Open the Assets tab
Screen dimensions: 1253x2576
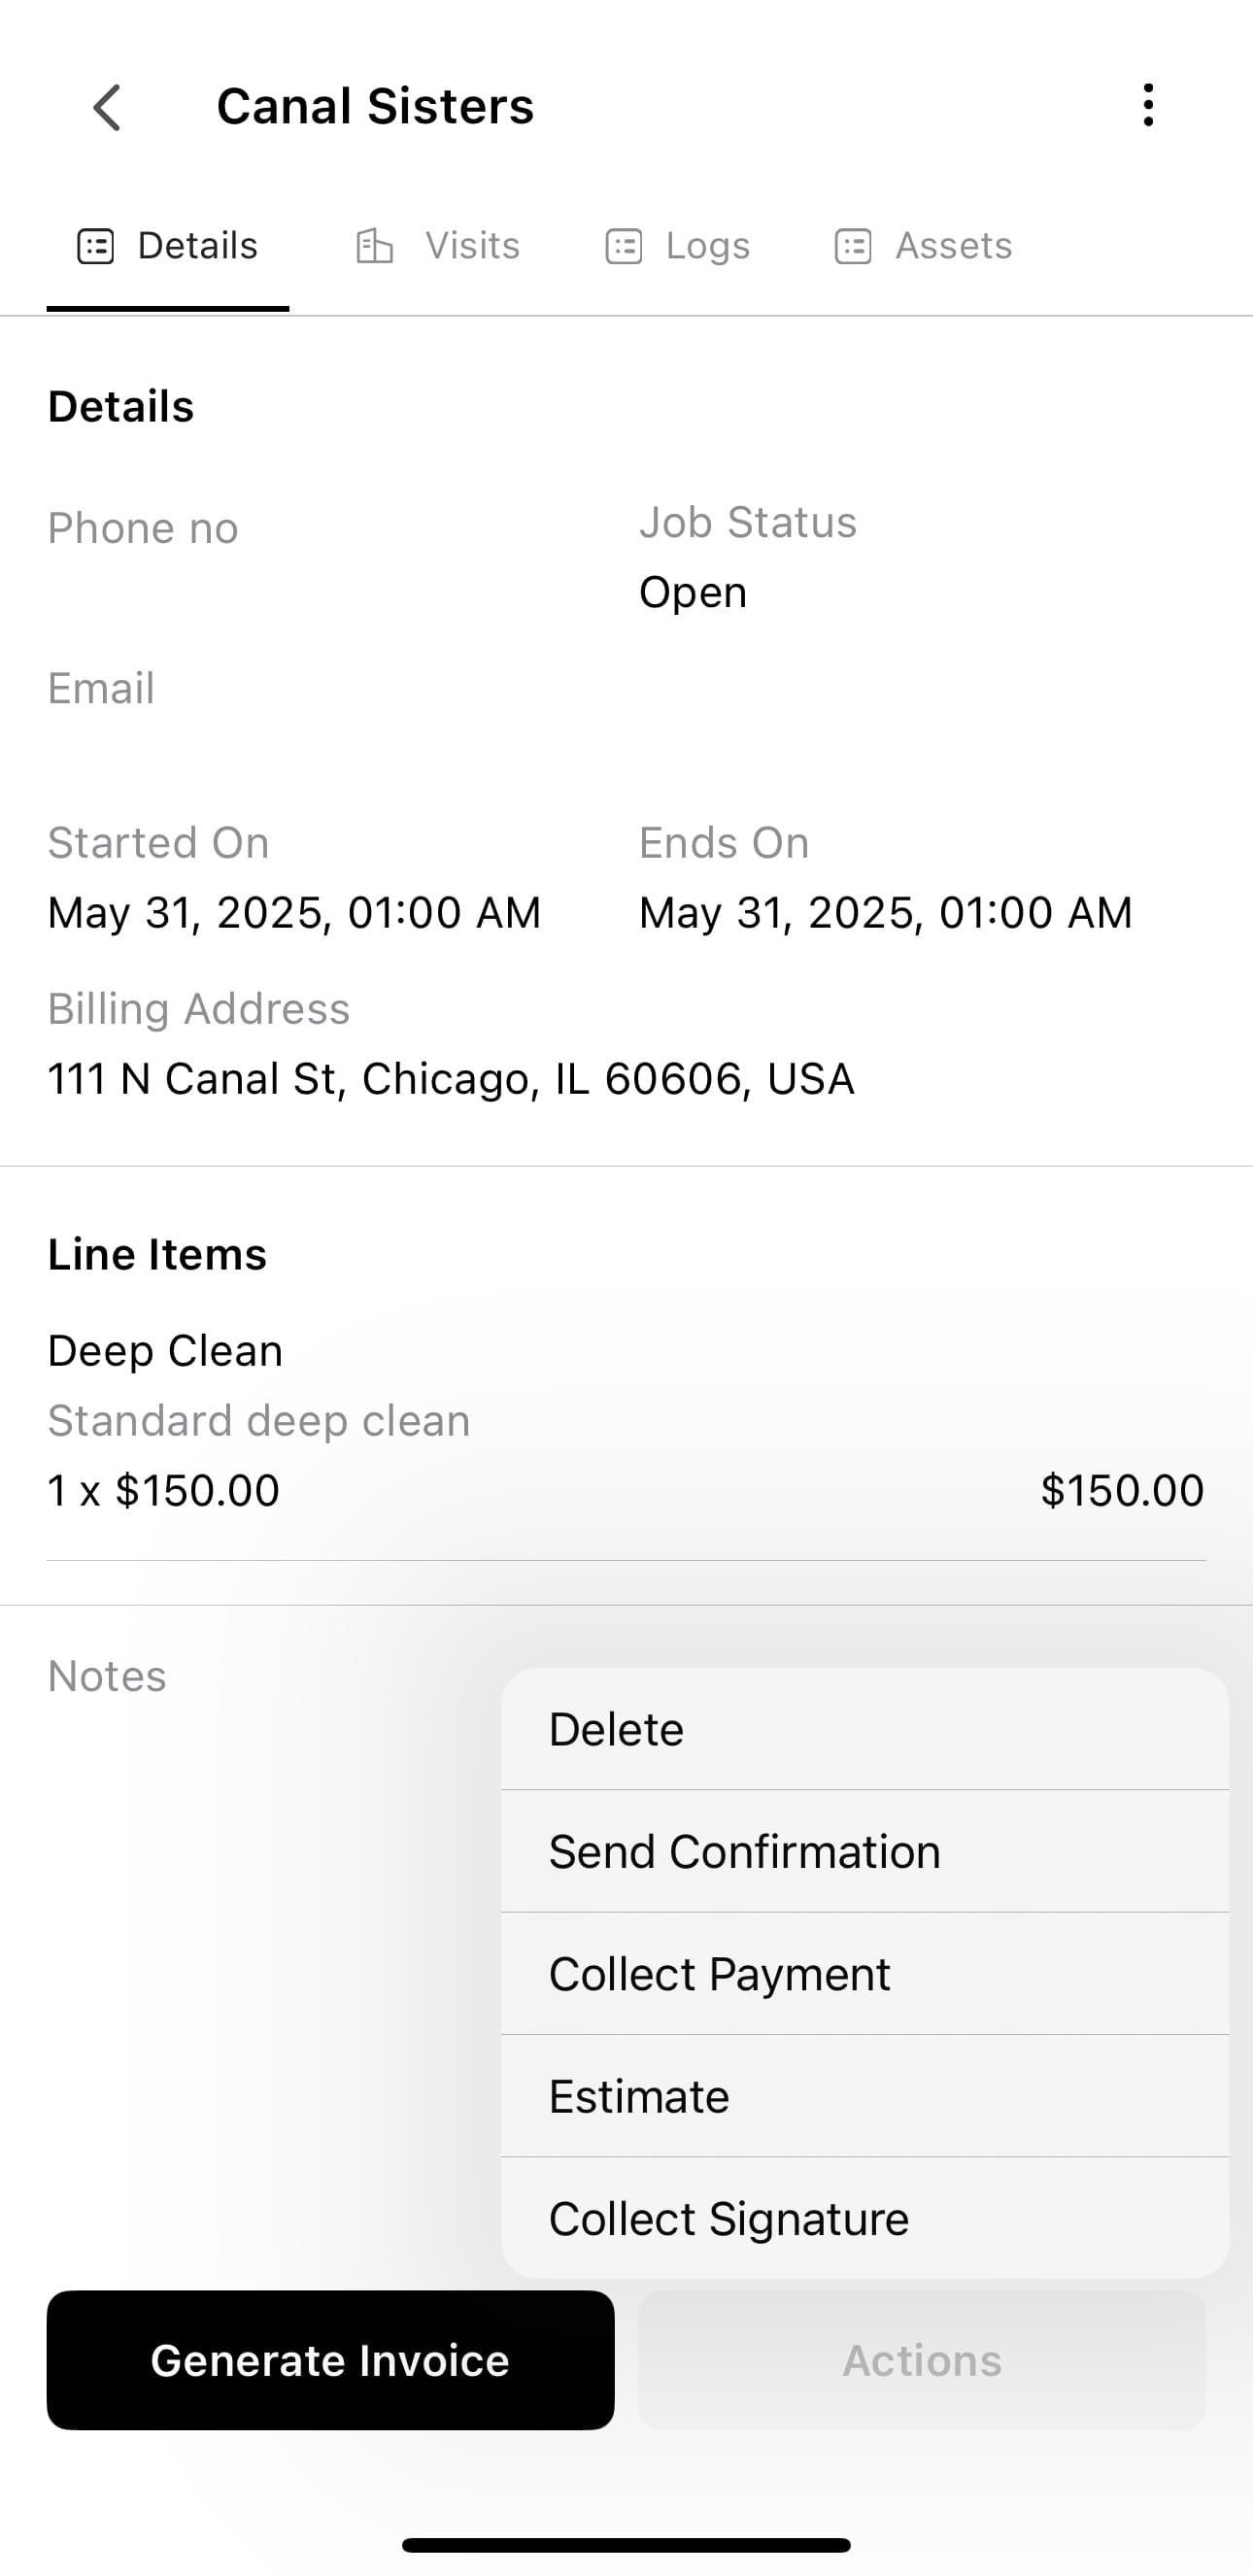coord(953,246)
